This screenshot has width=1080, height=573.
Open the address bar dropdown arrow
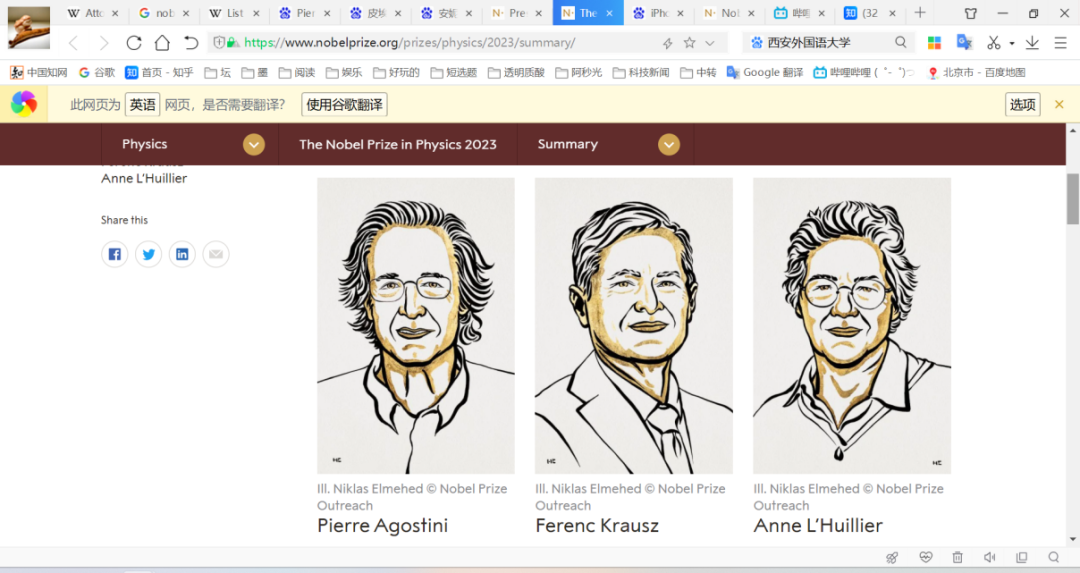pos(710,43)
